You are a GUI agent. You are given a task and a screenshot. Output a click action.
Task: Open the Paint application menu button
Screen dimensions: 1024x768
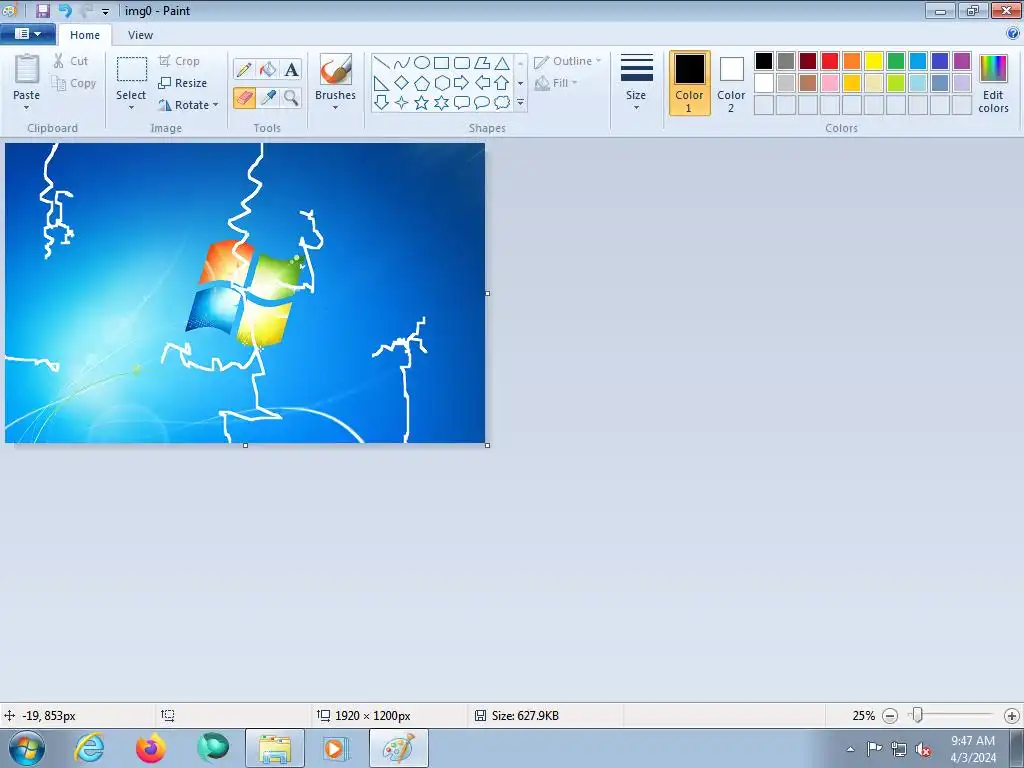[x=27, y=34]
